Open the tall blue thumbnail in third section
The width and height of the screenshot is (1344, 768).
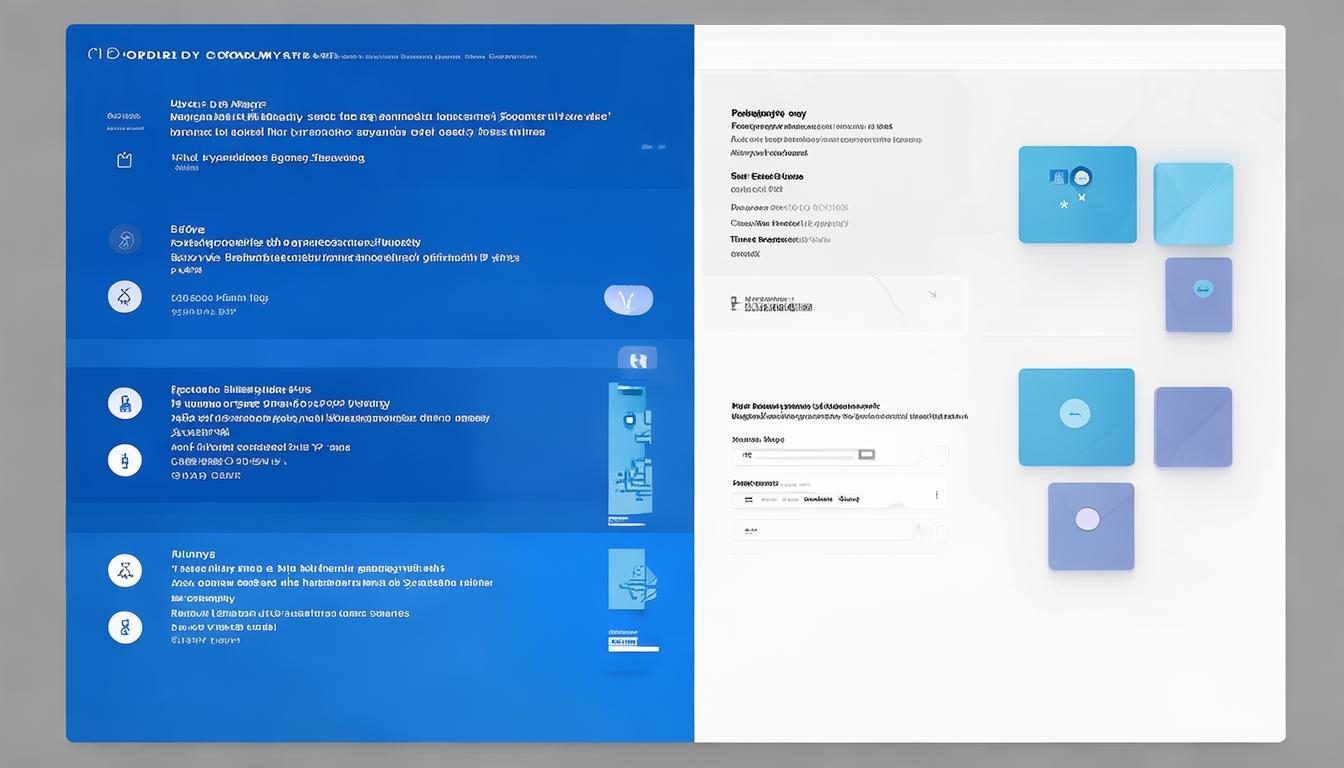tap(629, 448)
